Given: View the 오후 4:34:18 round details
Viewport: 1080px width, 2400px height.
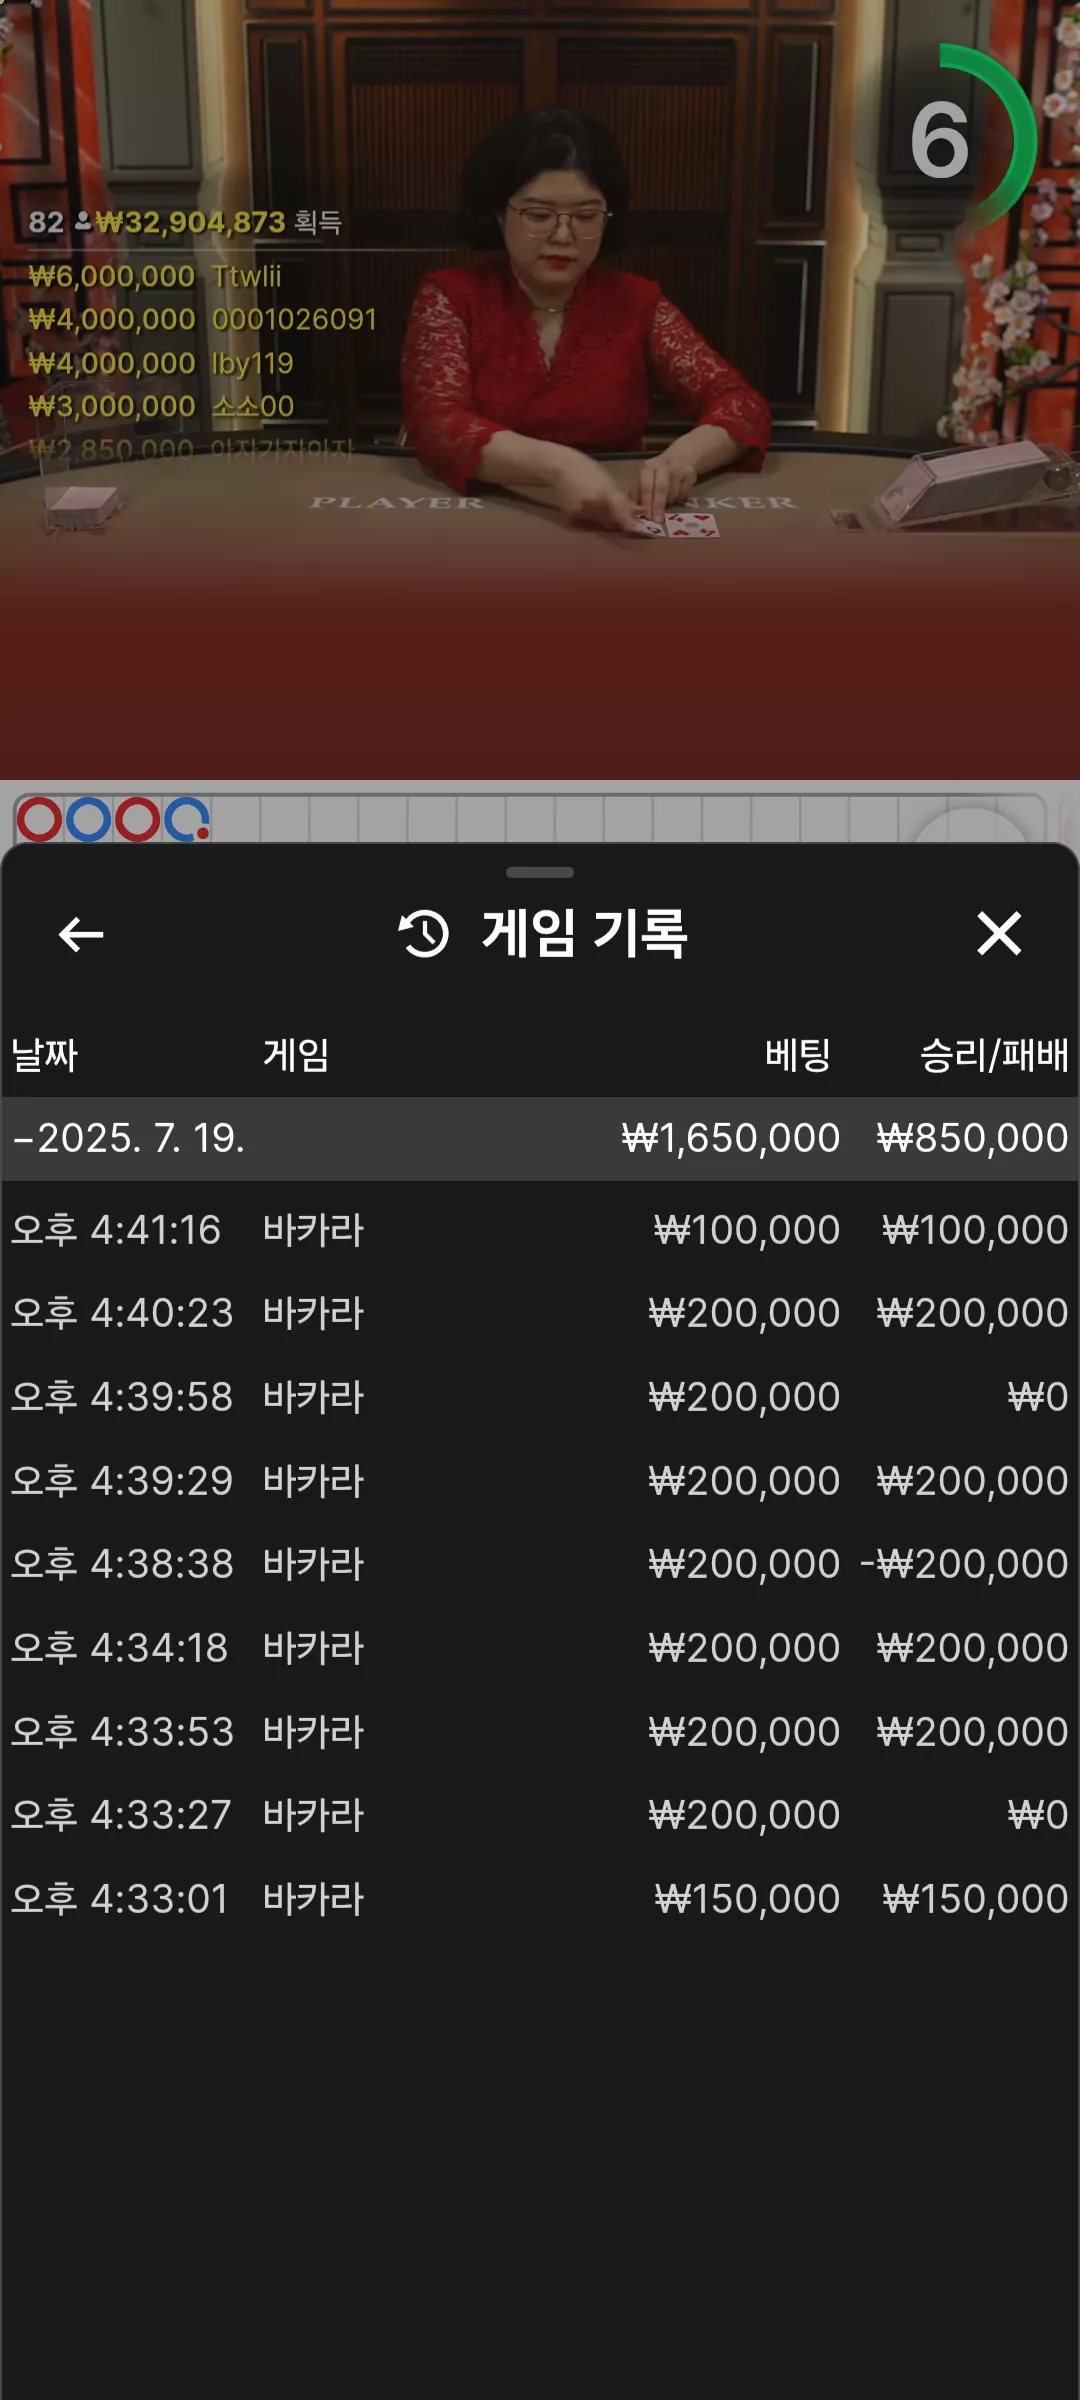Looking at the screenshot, I should [x=540, y=1648].
